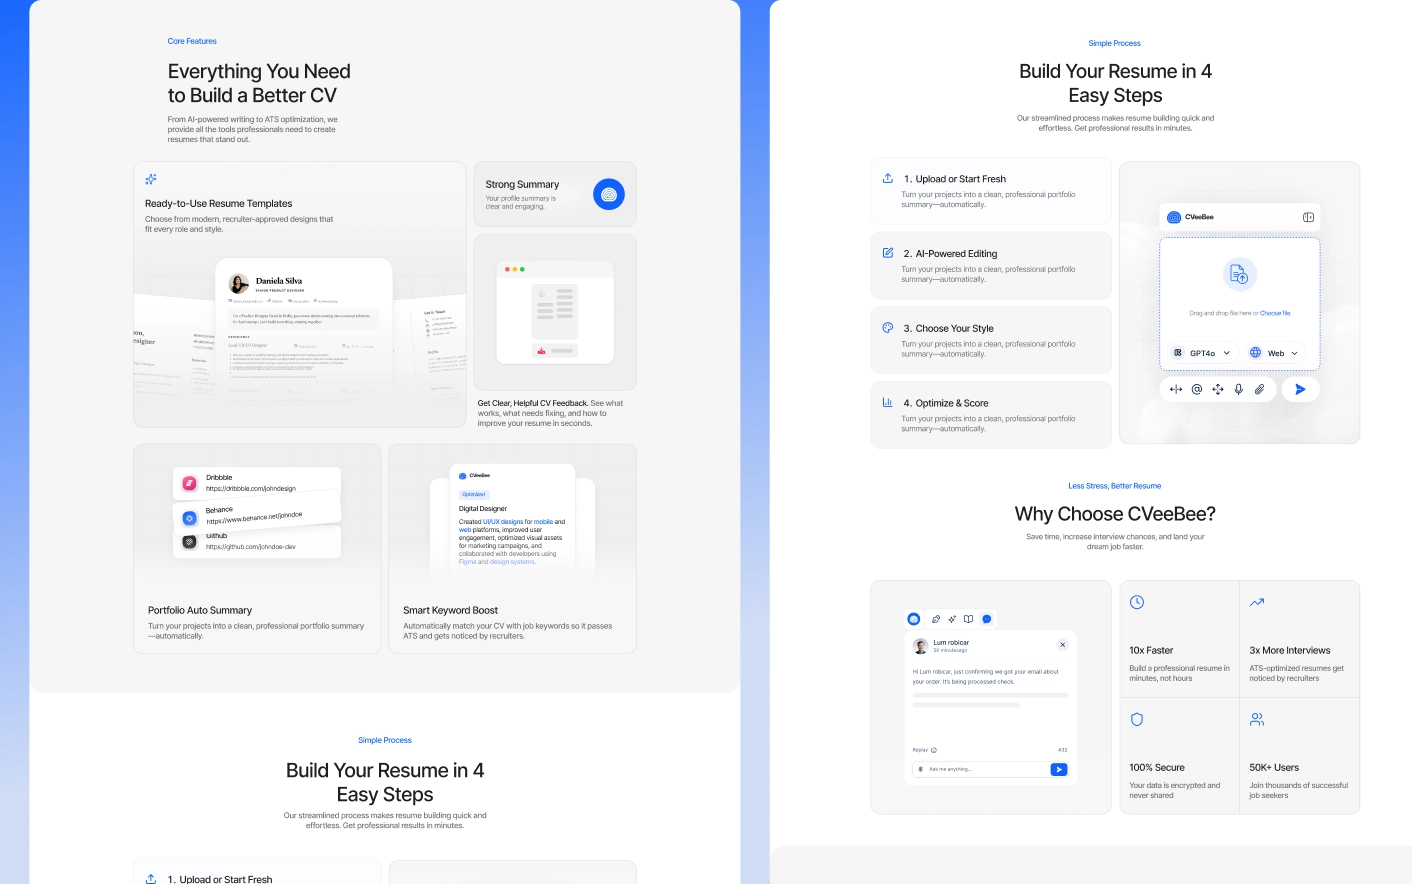Click the emoji icon next to Replay
The image size is (1412, 884).
(934, 750)
